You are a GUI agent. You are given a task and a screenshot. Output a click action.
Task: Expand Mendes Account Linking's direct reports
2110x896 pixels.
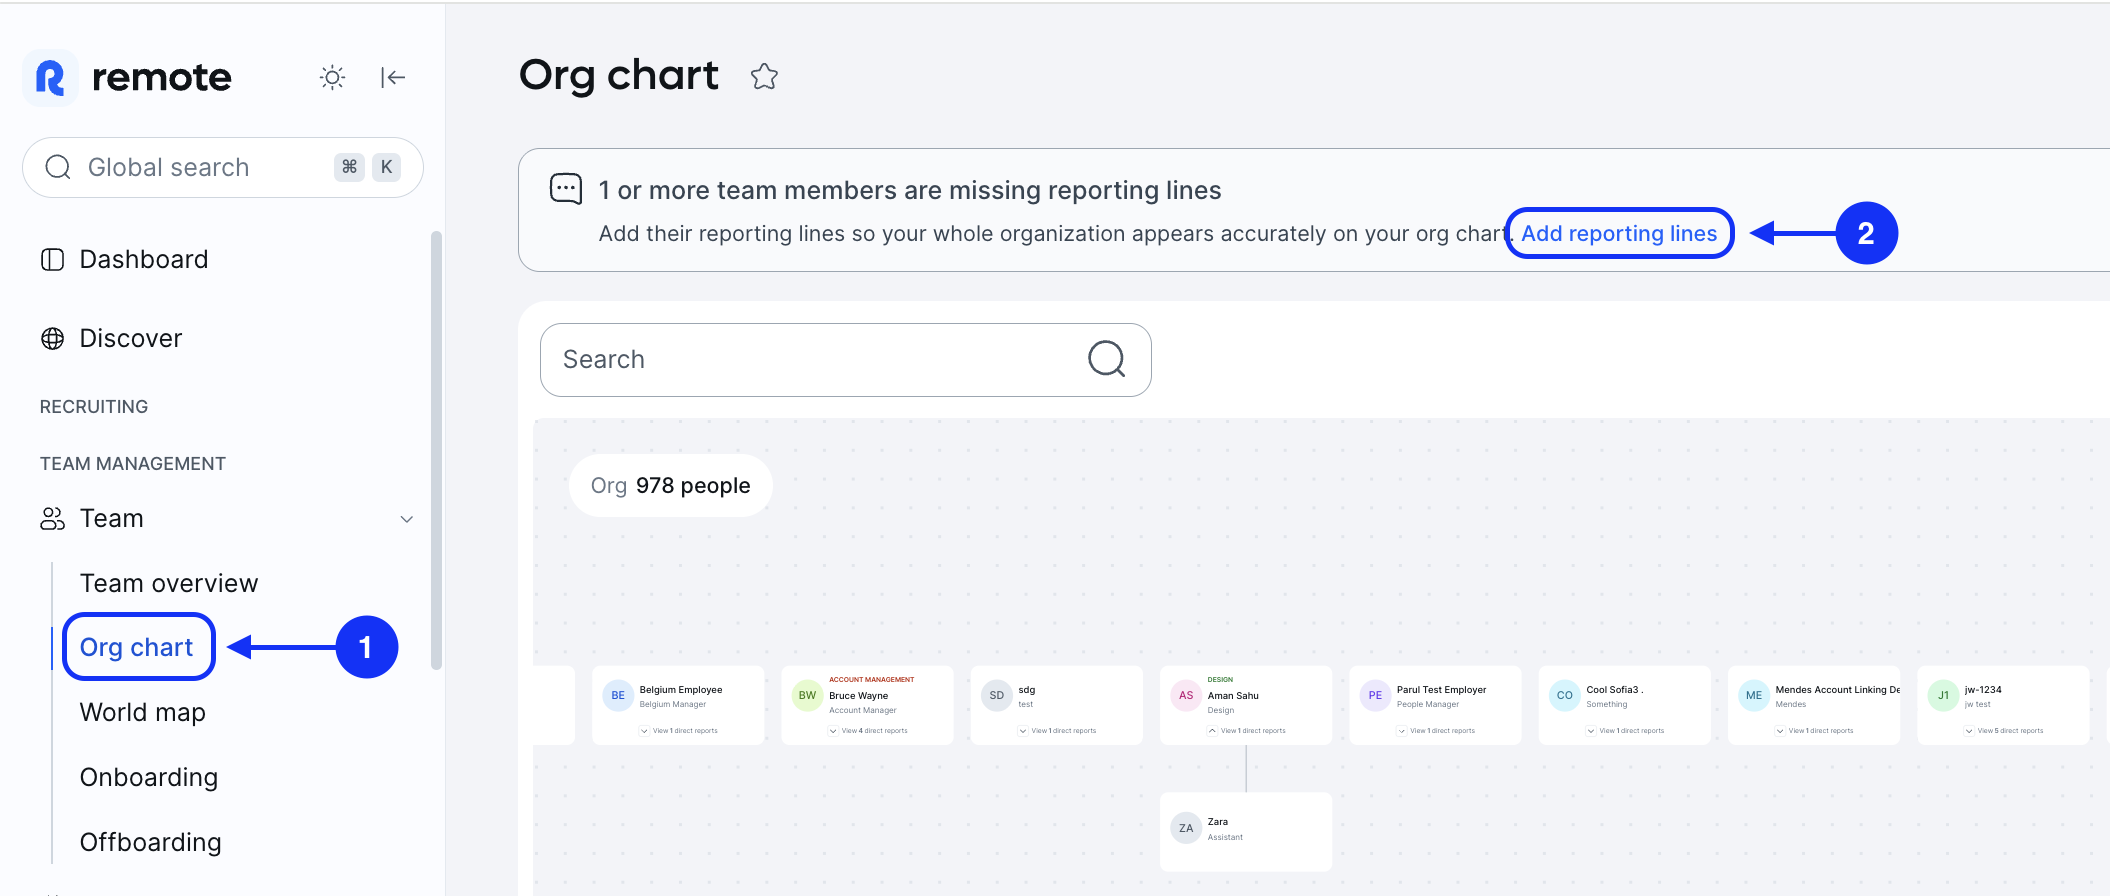1815,731
